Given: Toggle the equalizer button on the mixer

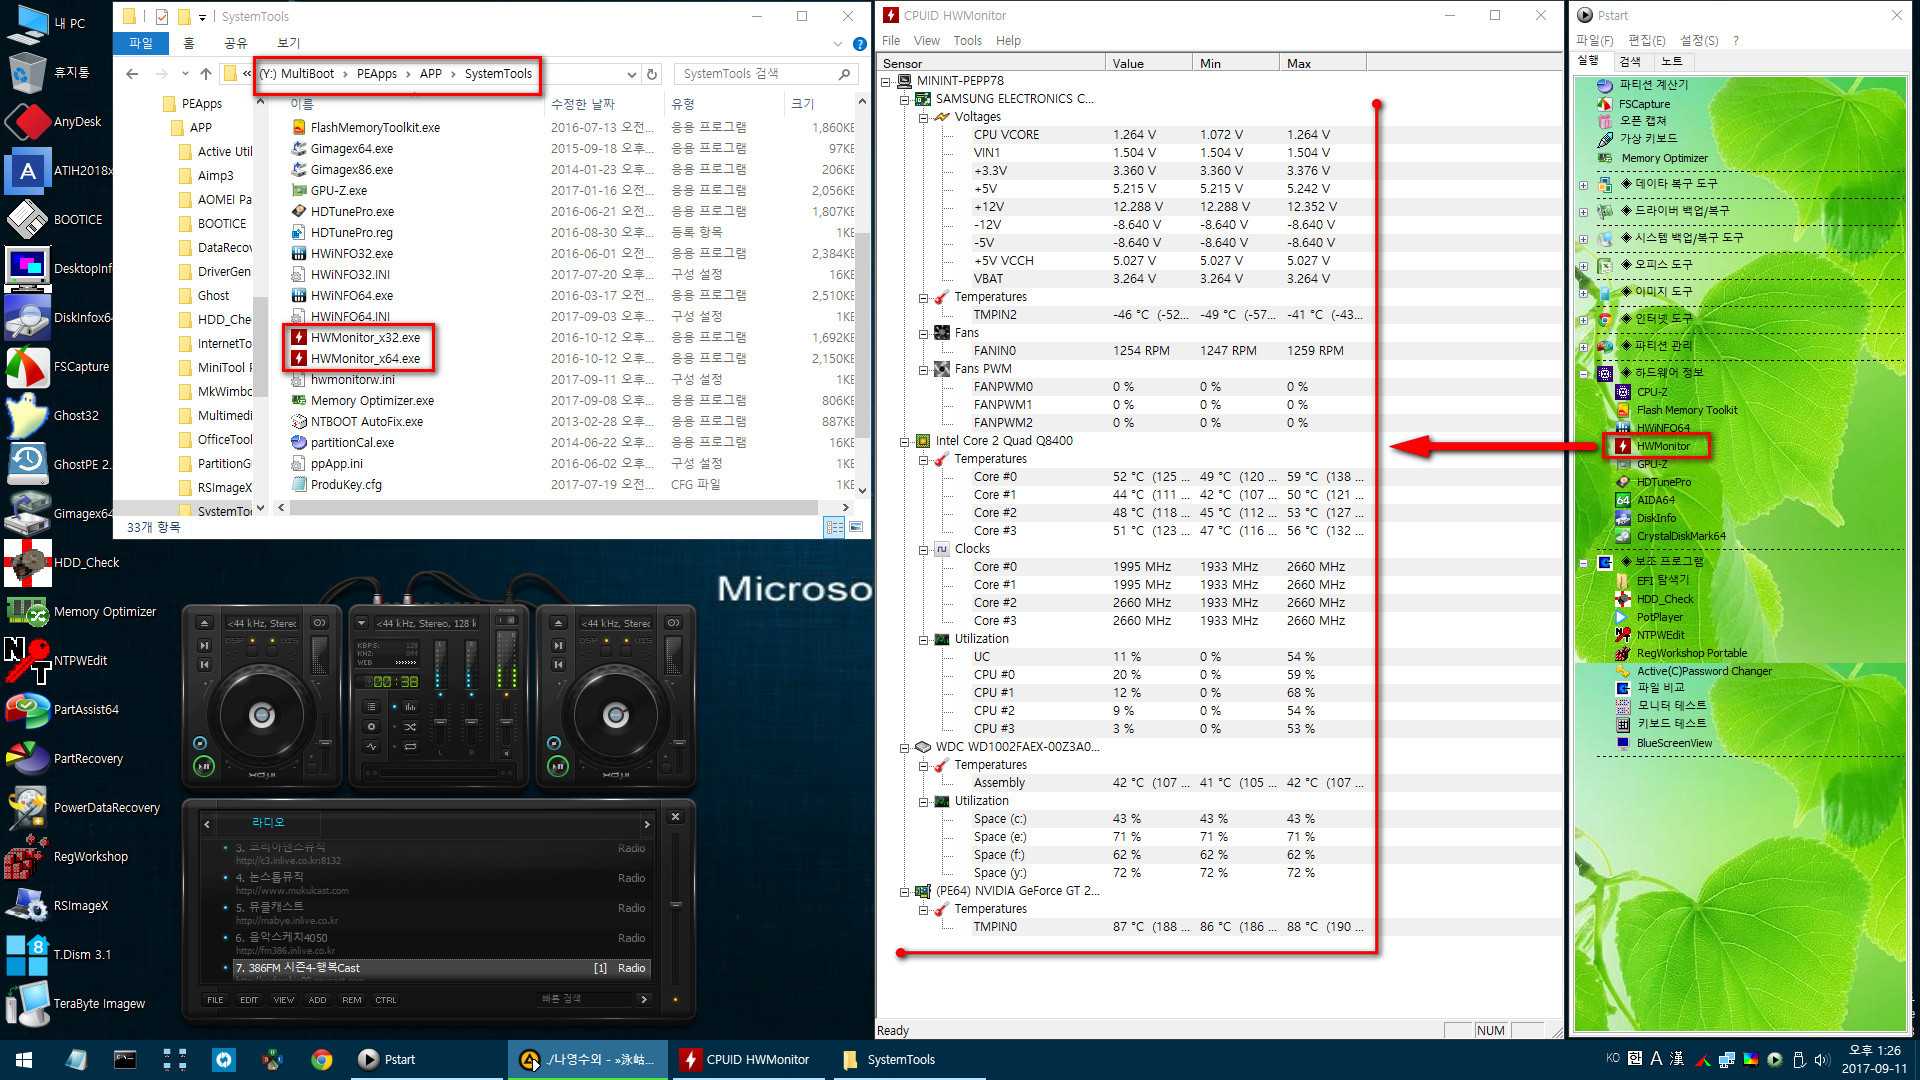Looking at the screenshot, I should coord(410,706).
